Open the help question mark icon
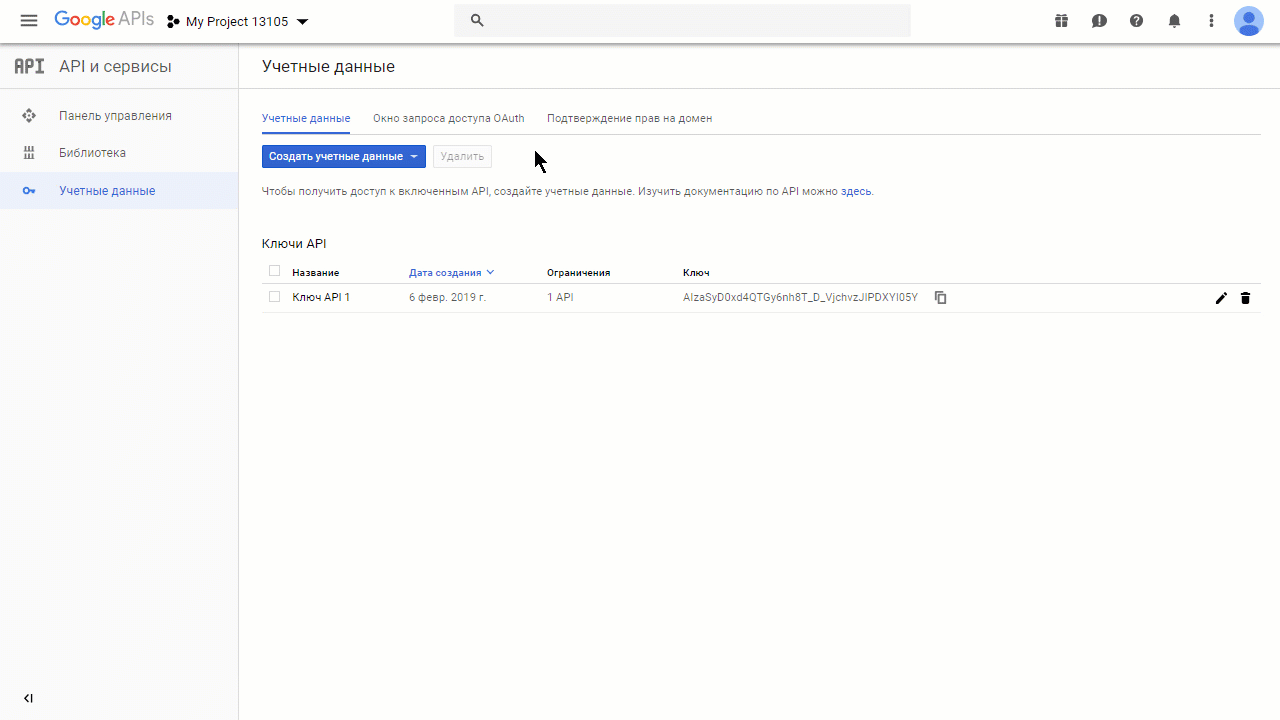 1136,21
